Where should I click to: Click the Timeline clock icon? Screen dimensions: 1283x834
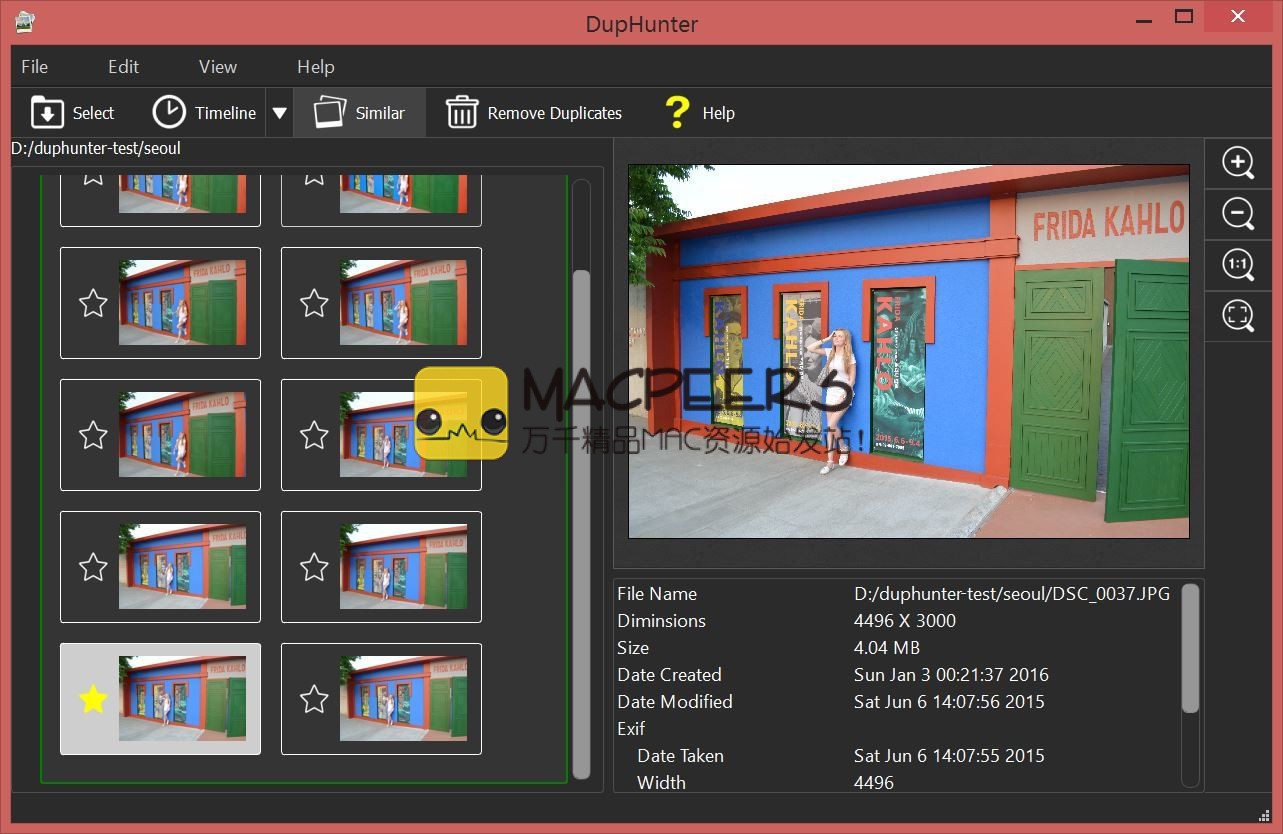pos(169,113)
